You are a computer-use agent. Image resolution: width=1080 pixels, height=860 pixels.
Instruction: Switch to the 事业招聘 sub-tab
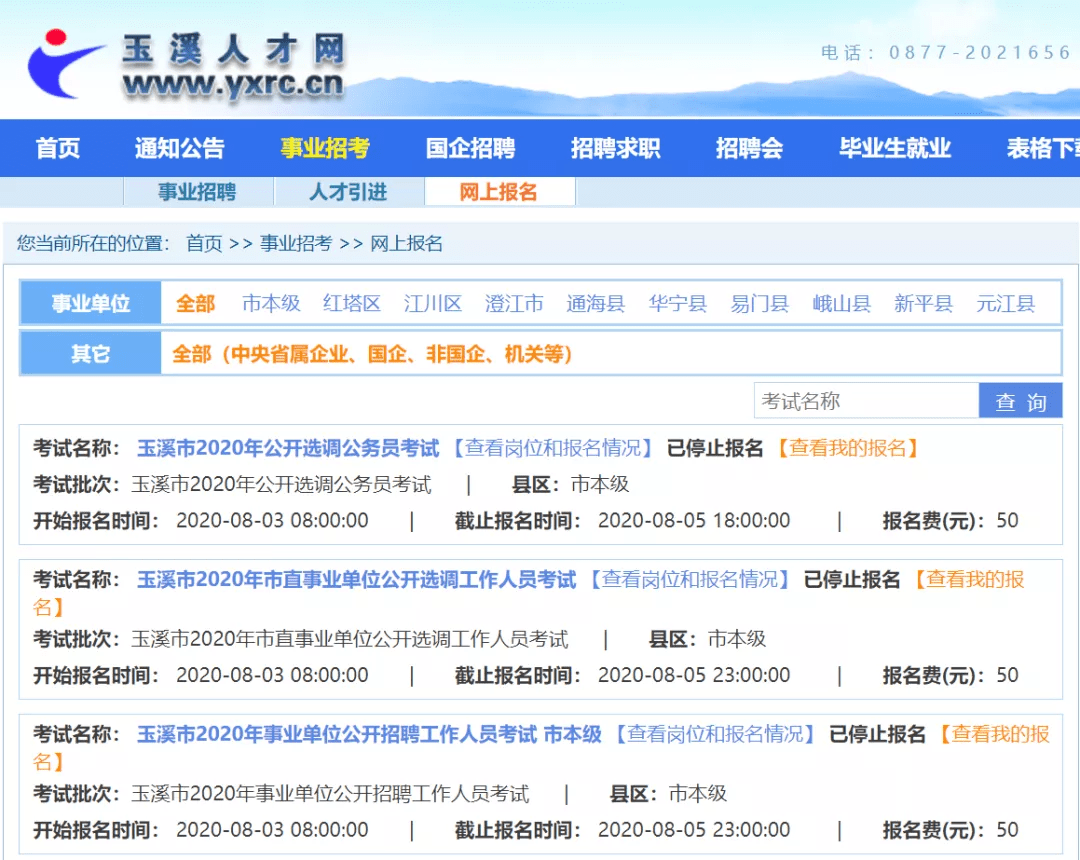(198, 191)
